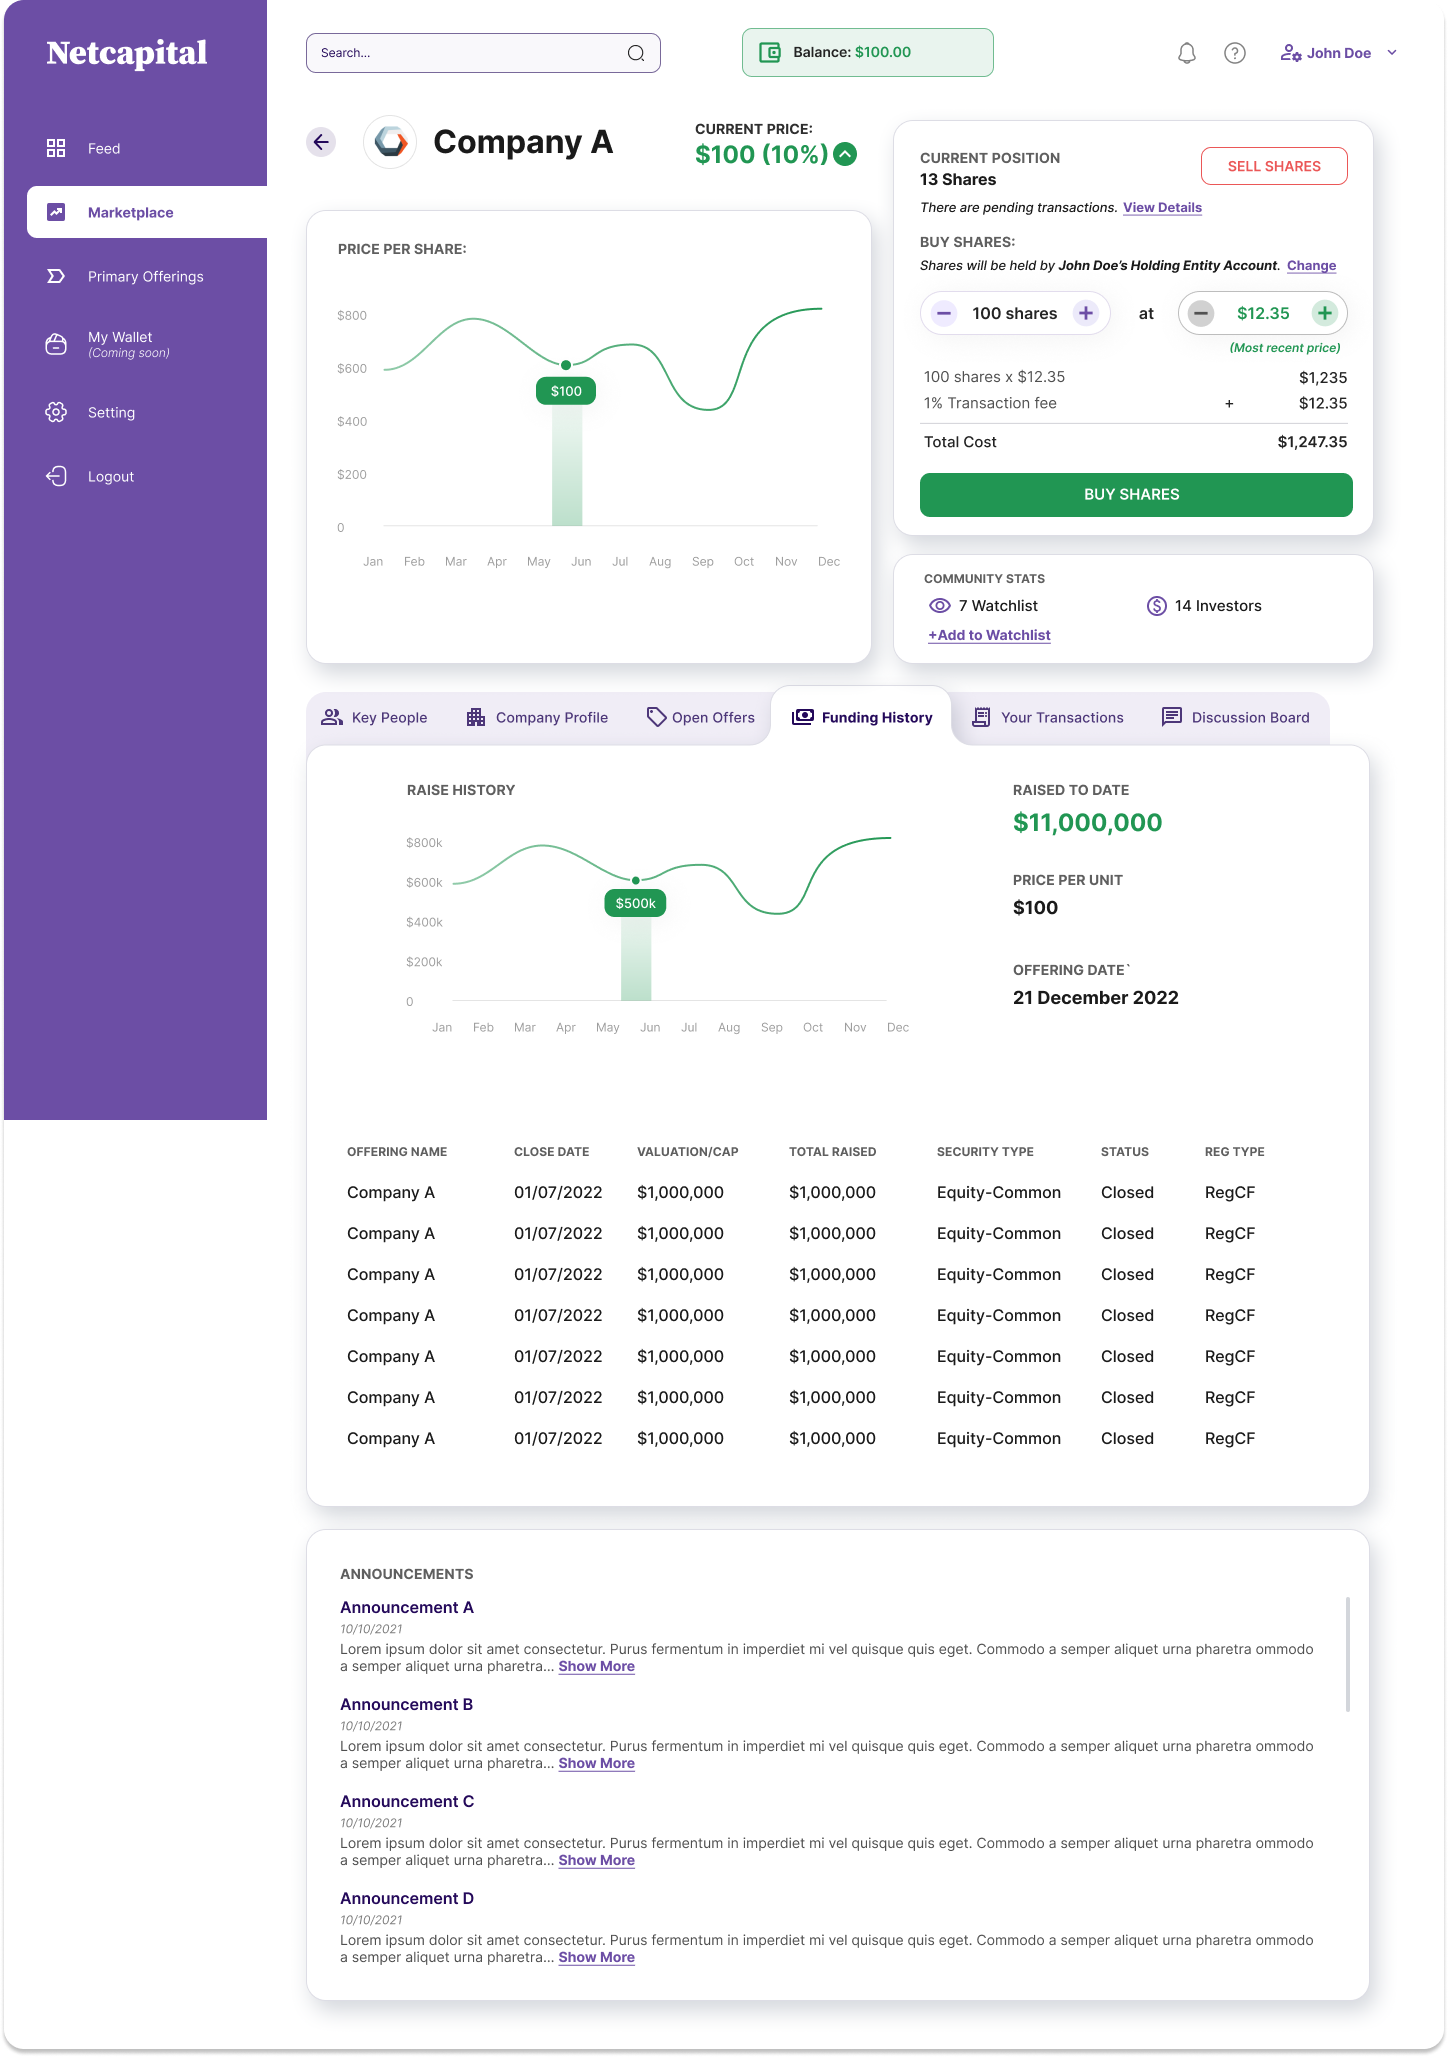Click the Investors dollar icon
The width and height of the screenshot is (1448, 2057).
click(x=1157, y=606)
